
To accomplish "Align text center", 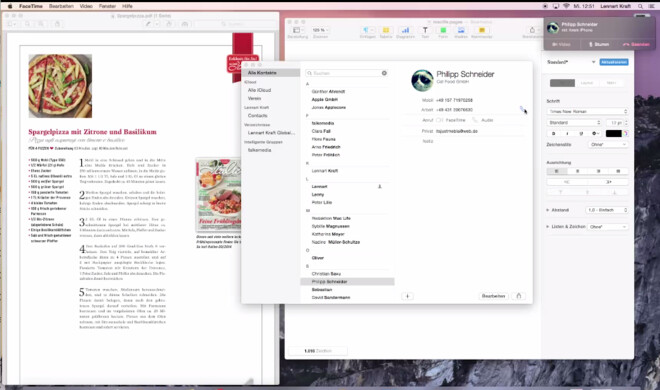I will click(x=578, y=171).
